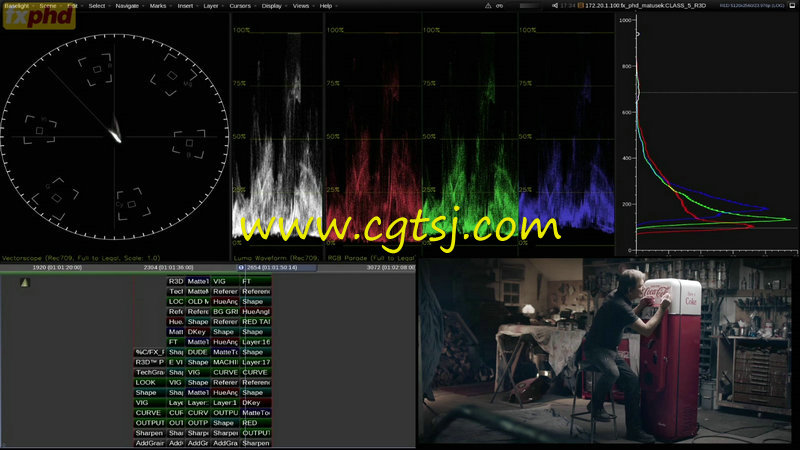The image size is (800, 450).
Task: Click the 2304 (01:01:36:00) timeline label
Action: (x=168, y=267)
